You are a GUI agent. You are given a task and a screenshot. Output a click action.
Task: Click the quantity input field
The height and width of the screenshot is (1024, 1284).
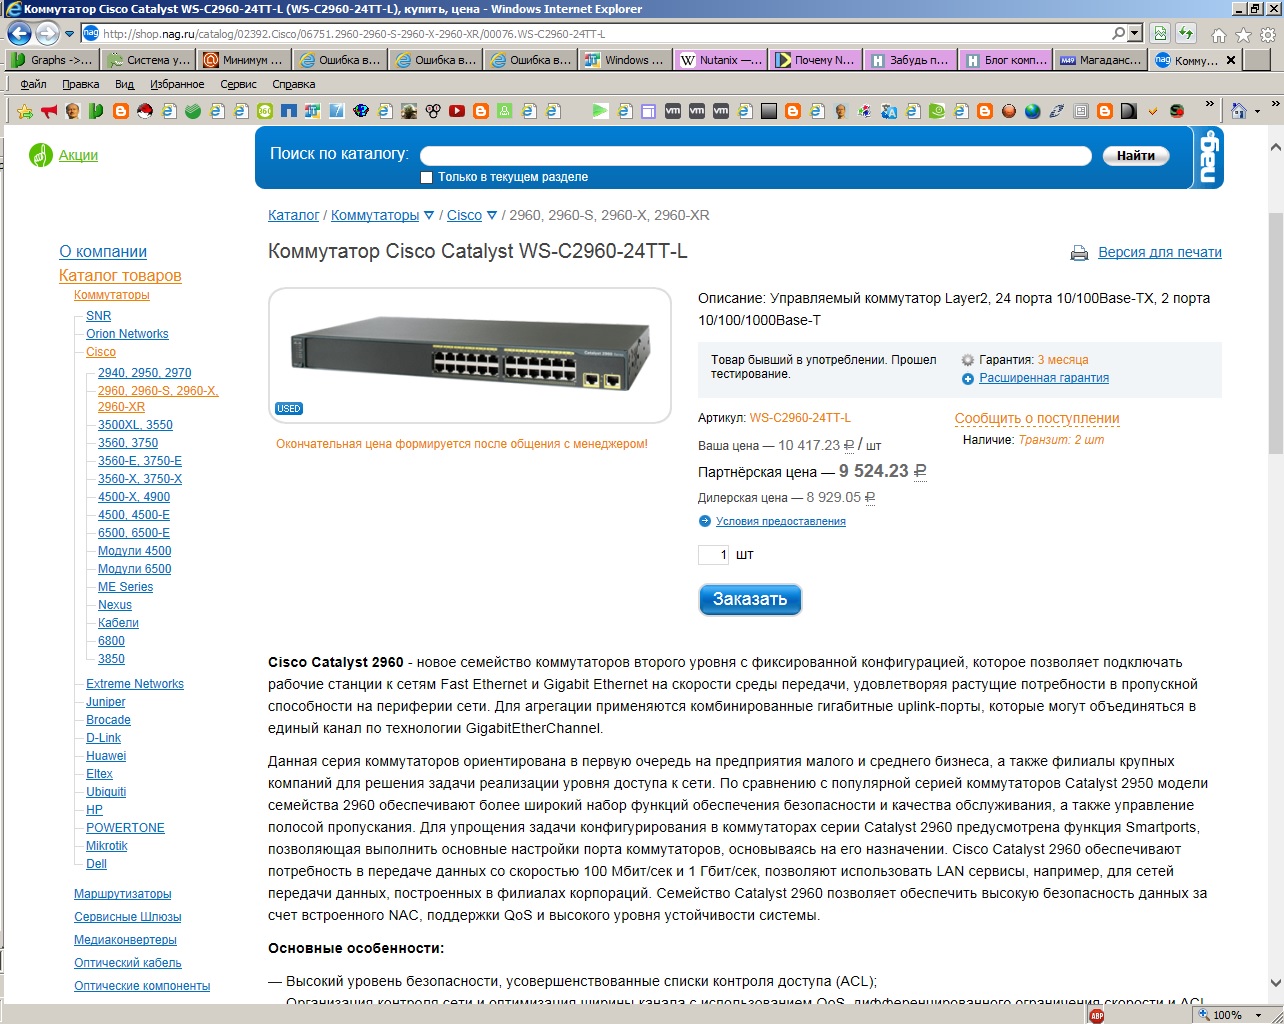point(713,554)
